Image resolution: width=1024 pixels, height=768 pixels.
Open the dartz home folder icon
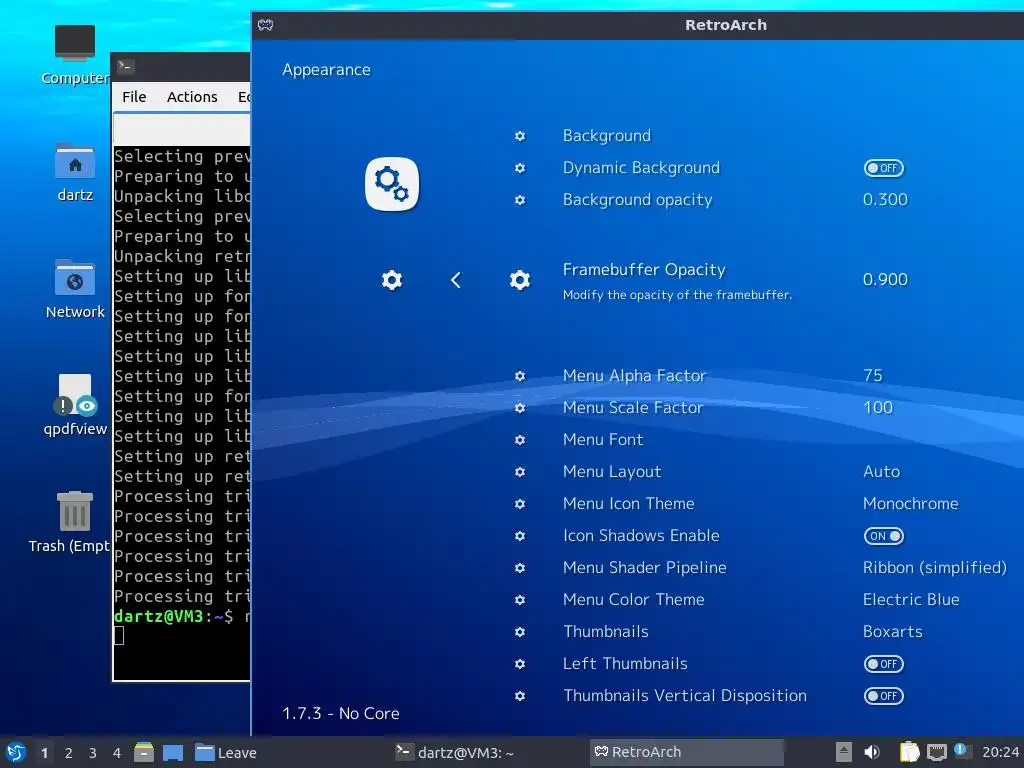coord(75,172)
